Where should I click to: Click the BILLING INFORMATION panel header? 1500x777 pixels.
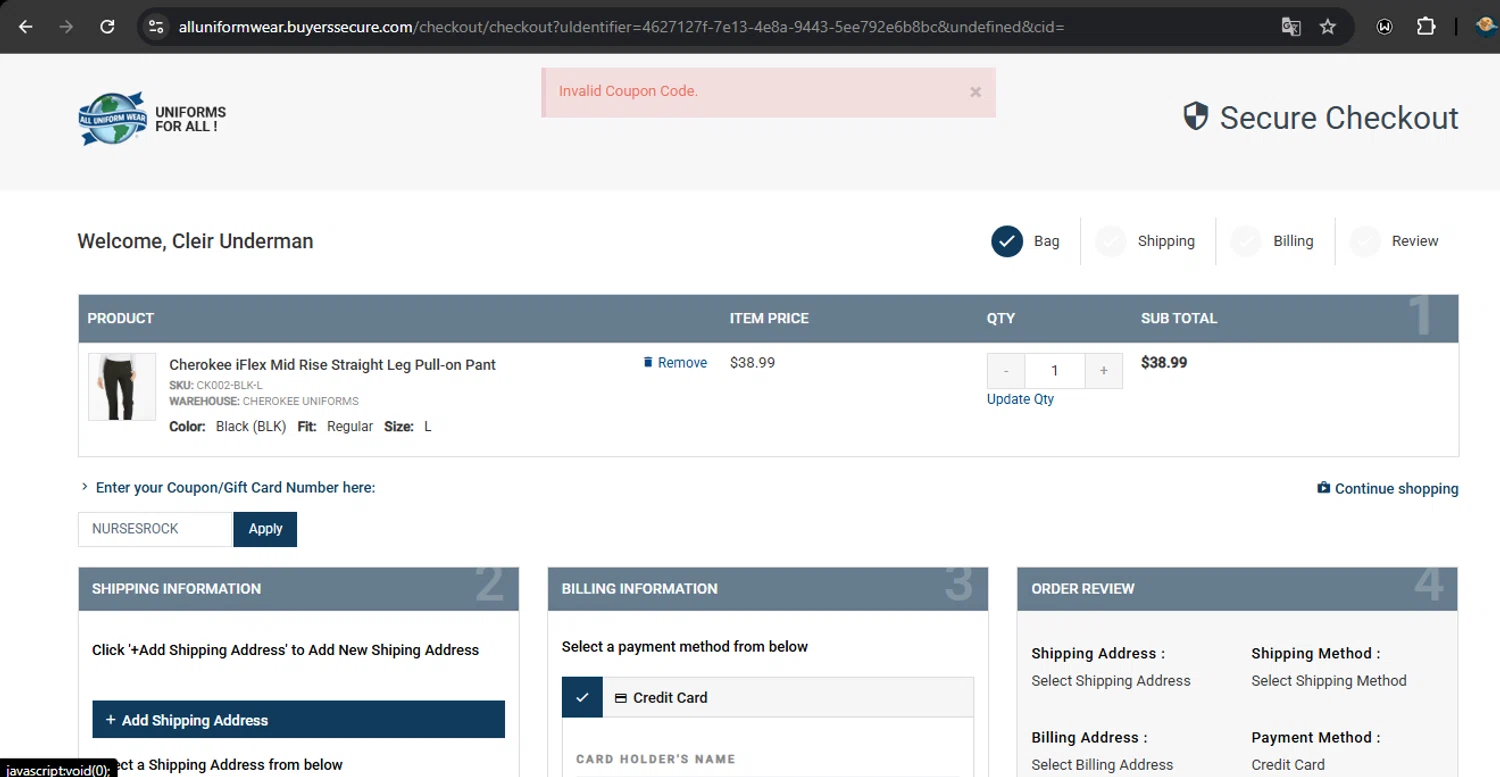pyautogui.click(x=768, y=589)
